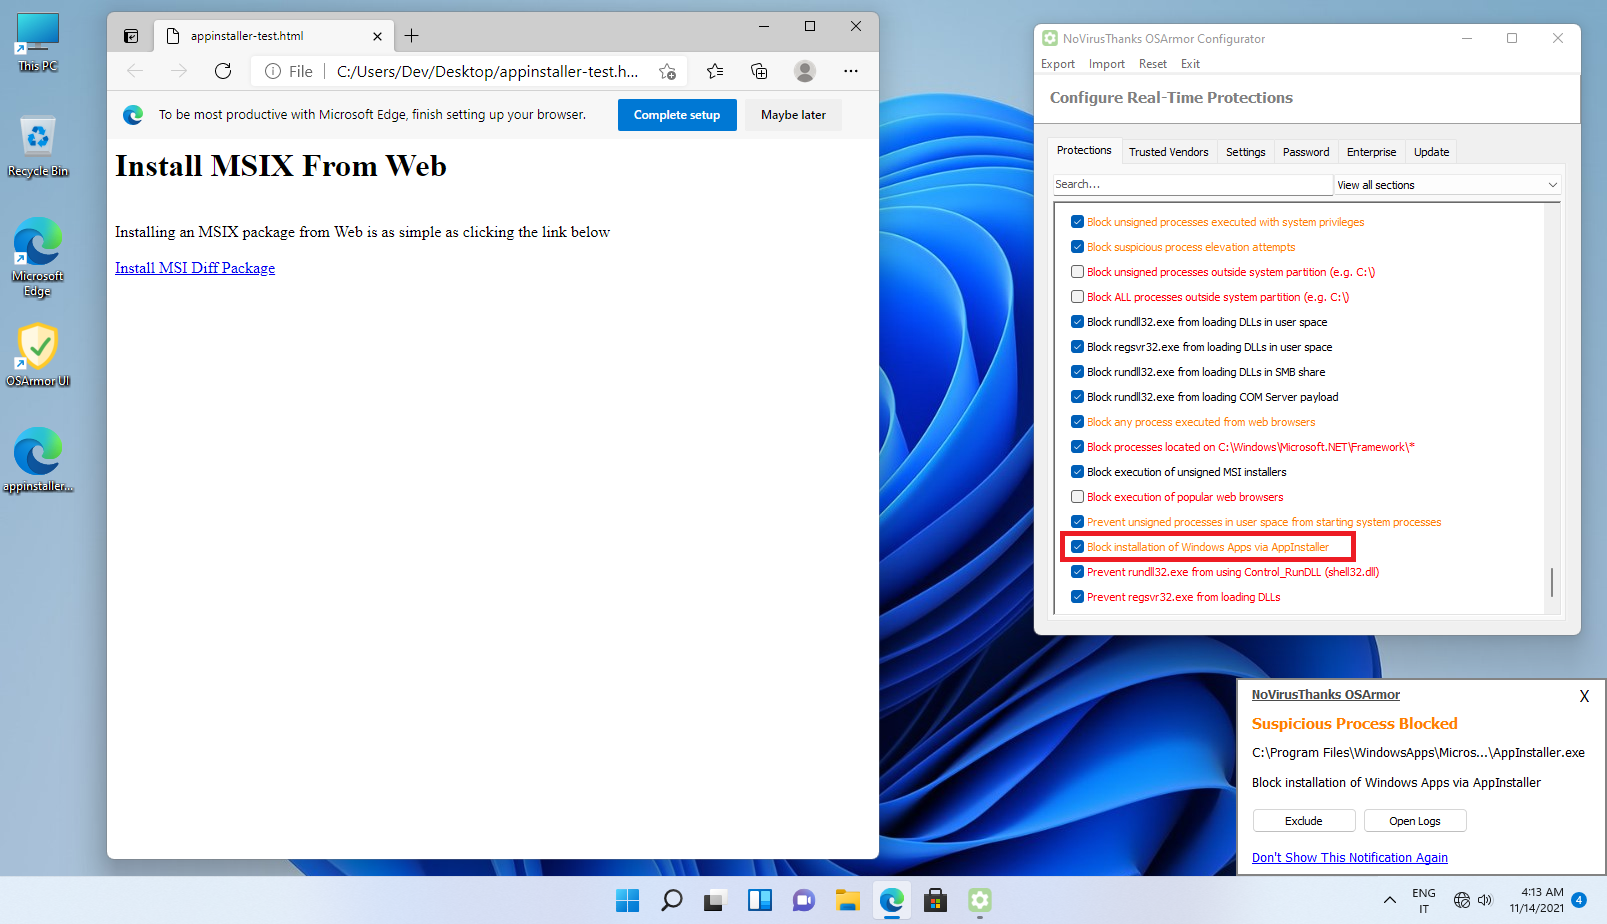
Task: Click the Edge address bar URL
Action: [487, 71]
